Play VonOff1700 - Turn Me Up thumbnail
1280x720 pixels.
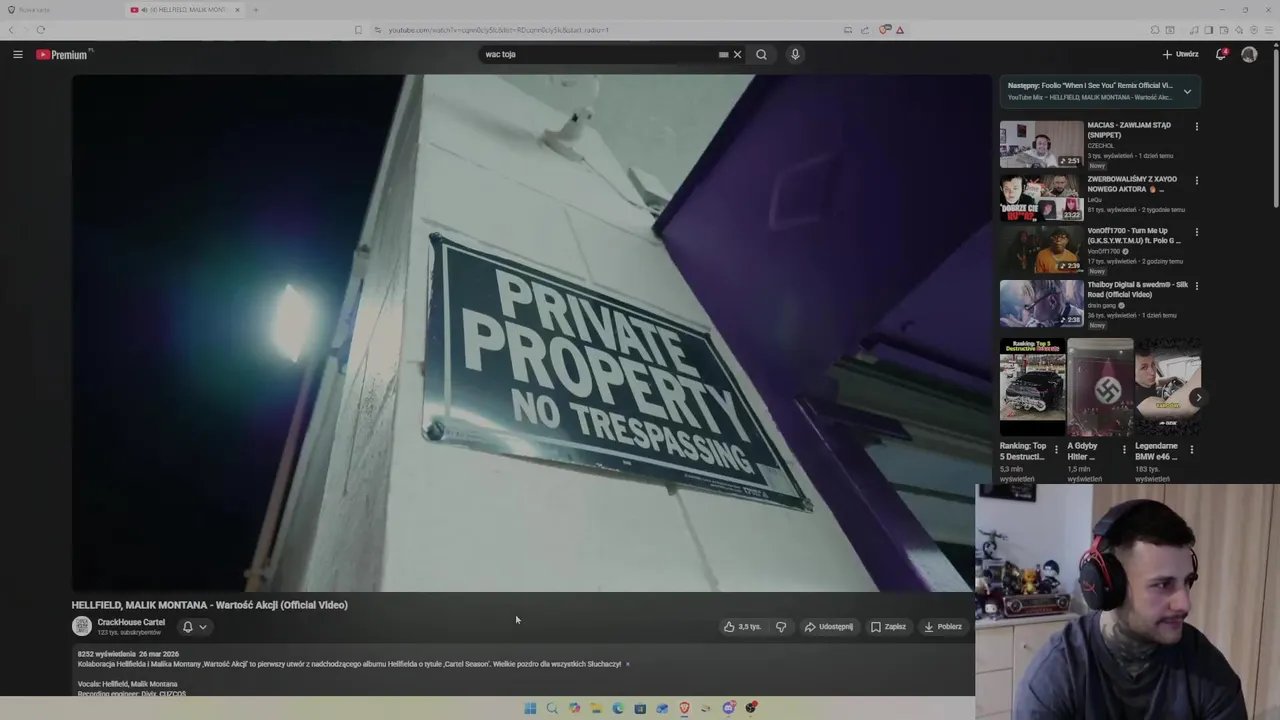[1041, 249]
